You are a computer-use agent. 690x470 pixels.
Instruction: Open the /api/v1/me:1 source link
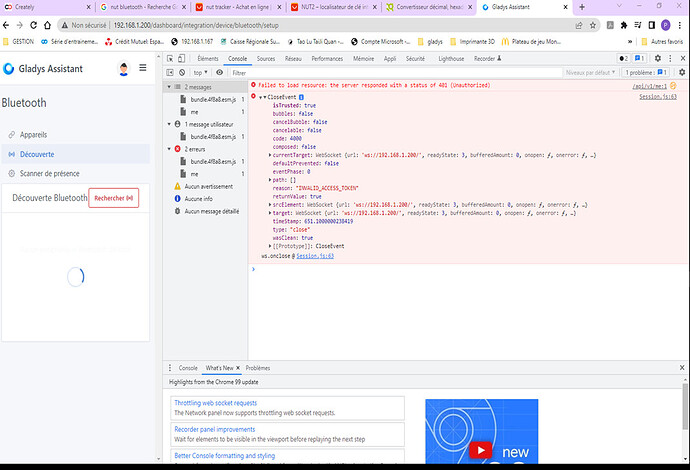click(650, 86)
